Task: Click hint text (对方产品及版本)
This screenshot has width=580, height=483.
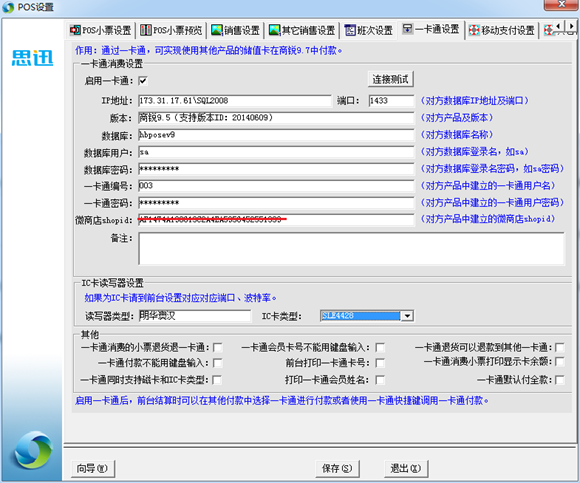Action: tap(457, 118)
